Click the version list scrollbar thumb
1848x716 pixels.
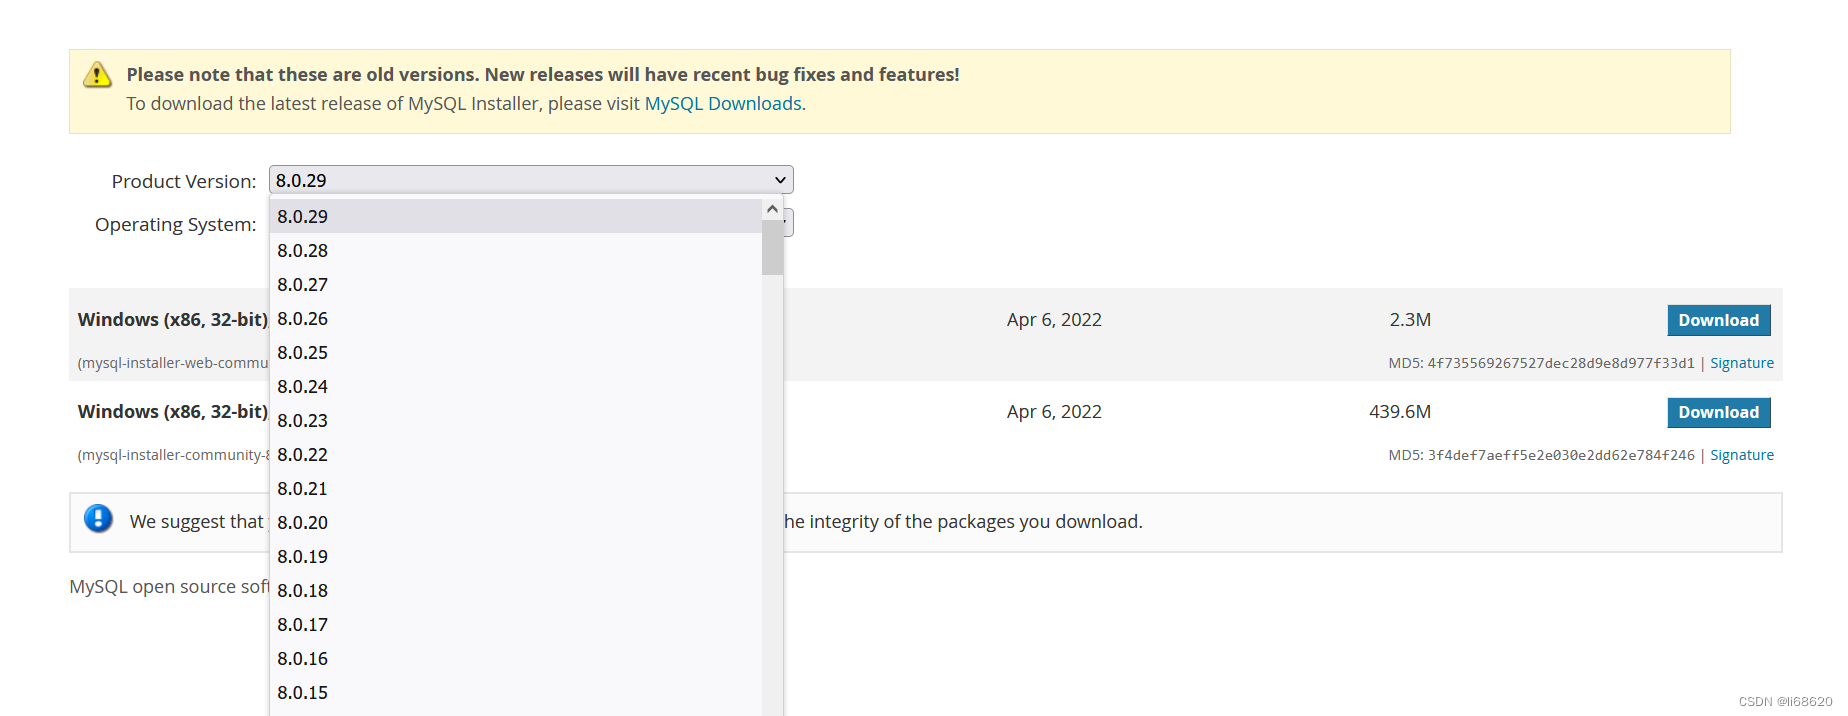pyautogui.click(x=772, y=247)
